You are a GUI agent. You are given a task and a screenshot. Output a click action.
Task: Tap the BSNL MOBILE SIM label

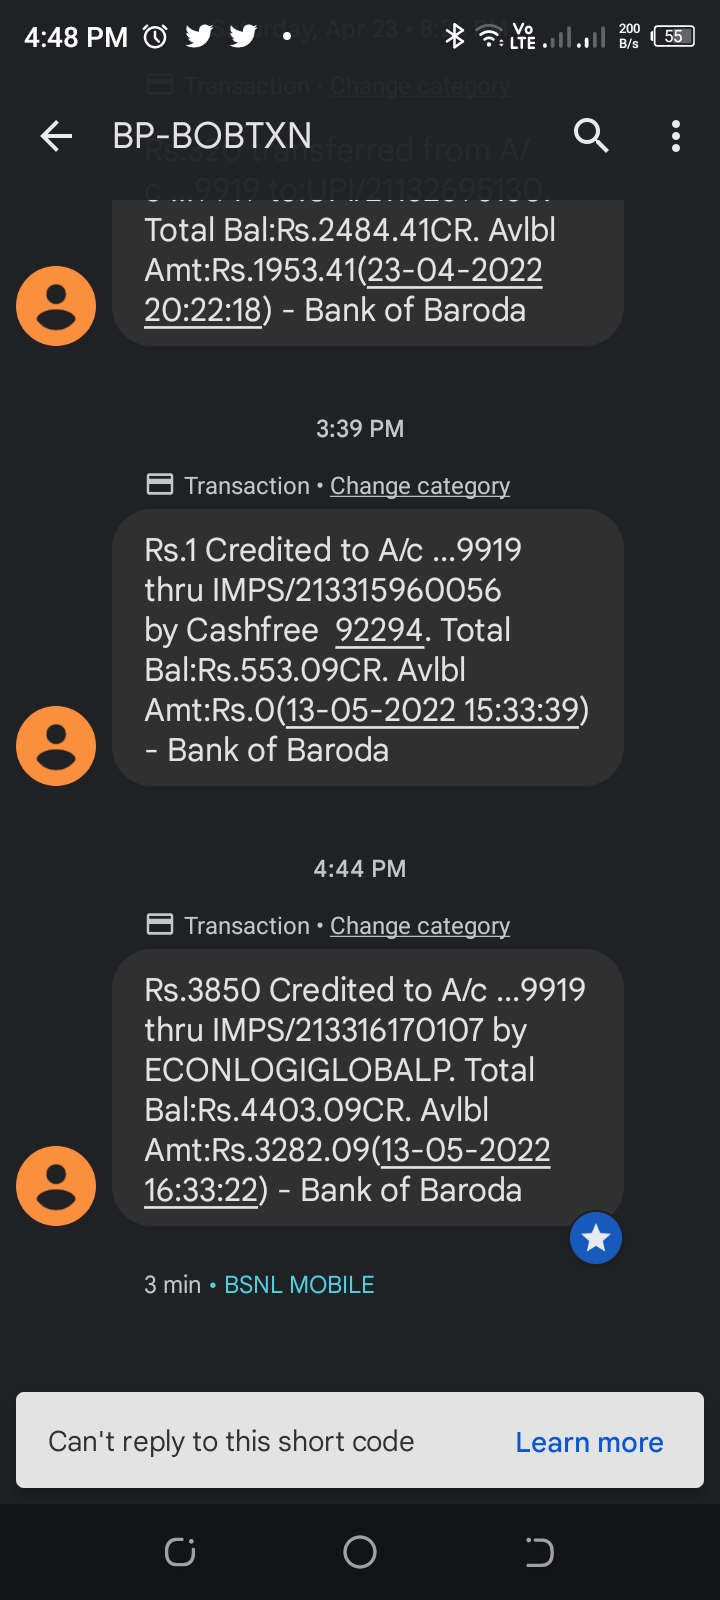pos(299,1285)
